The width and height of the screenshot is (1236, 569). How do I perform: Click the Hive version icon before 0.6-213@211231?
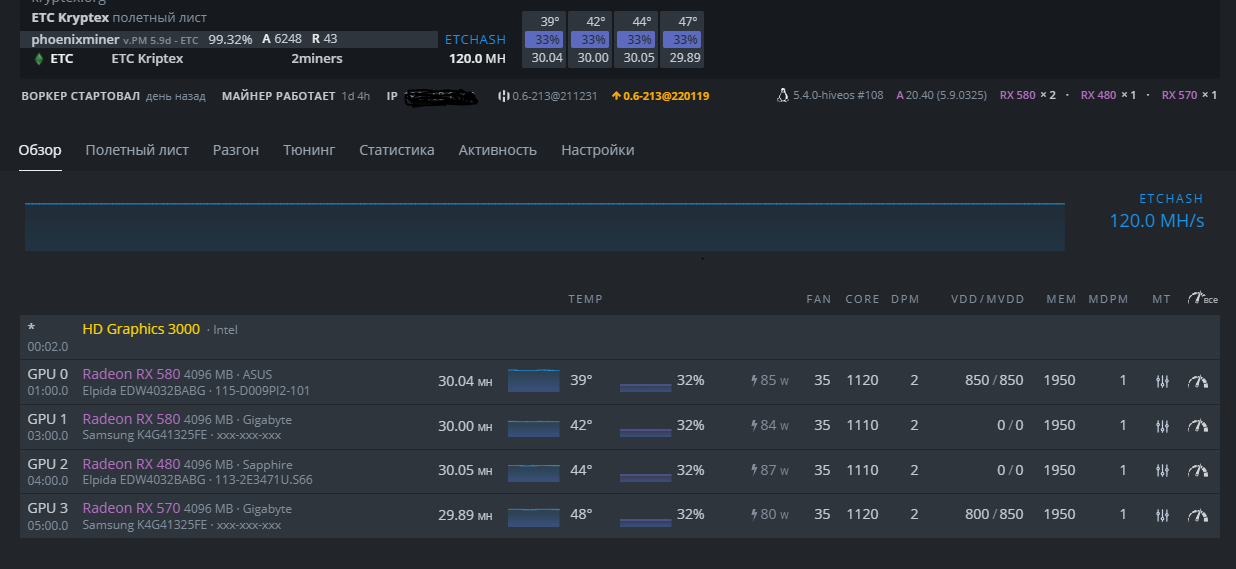[x=503, y=96]
